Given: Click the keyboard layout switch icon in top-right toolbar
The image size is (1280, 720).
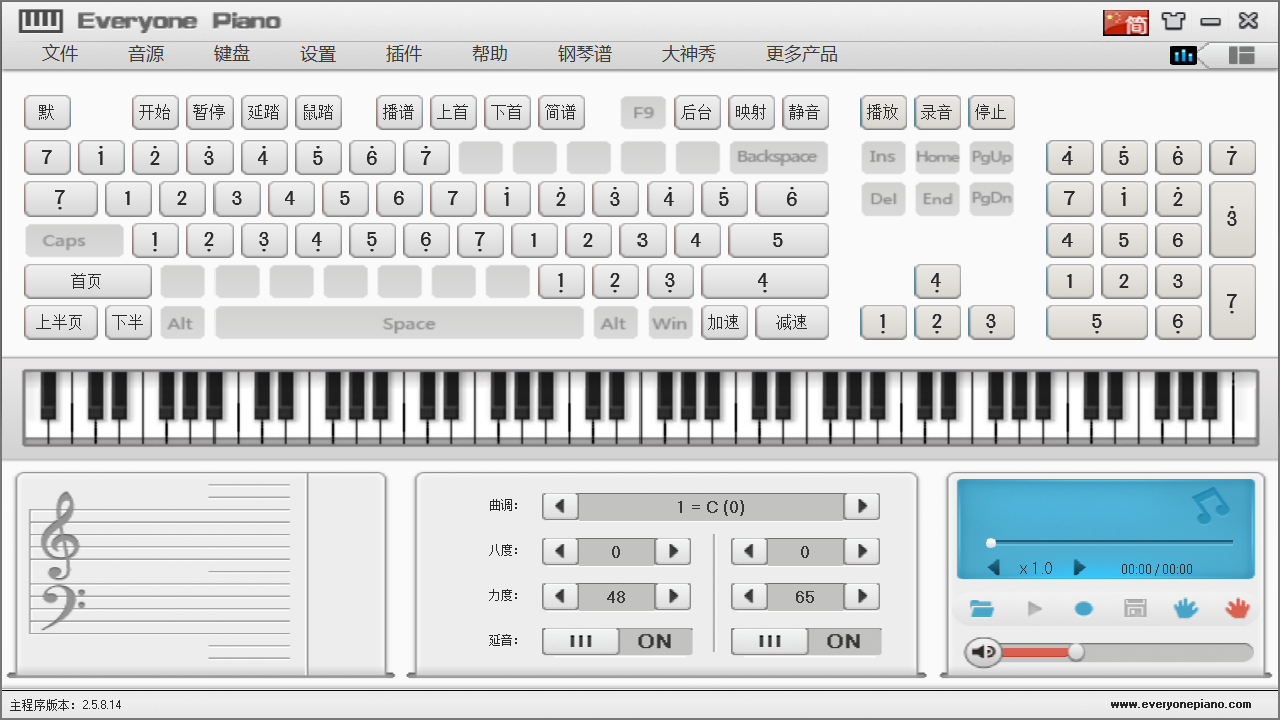Looking at the screenshot, I should point(1240,56).
